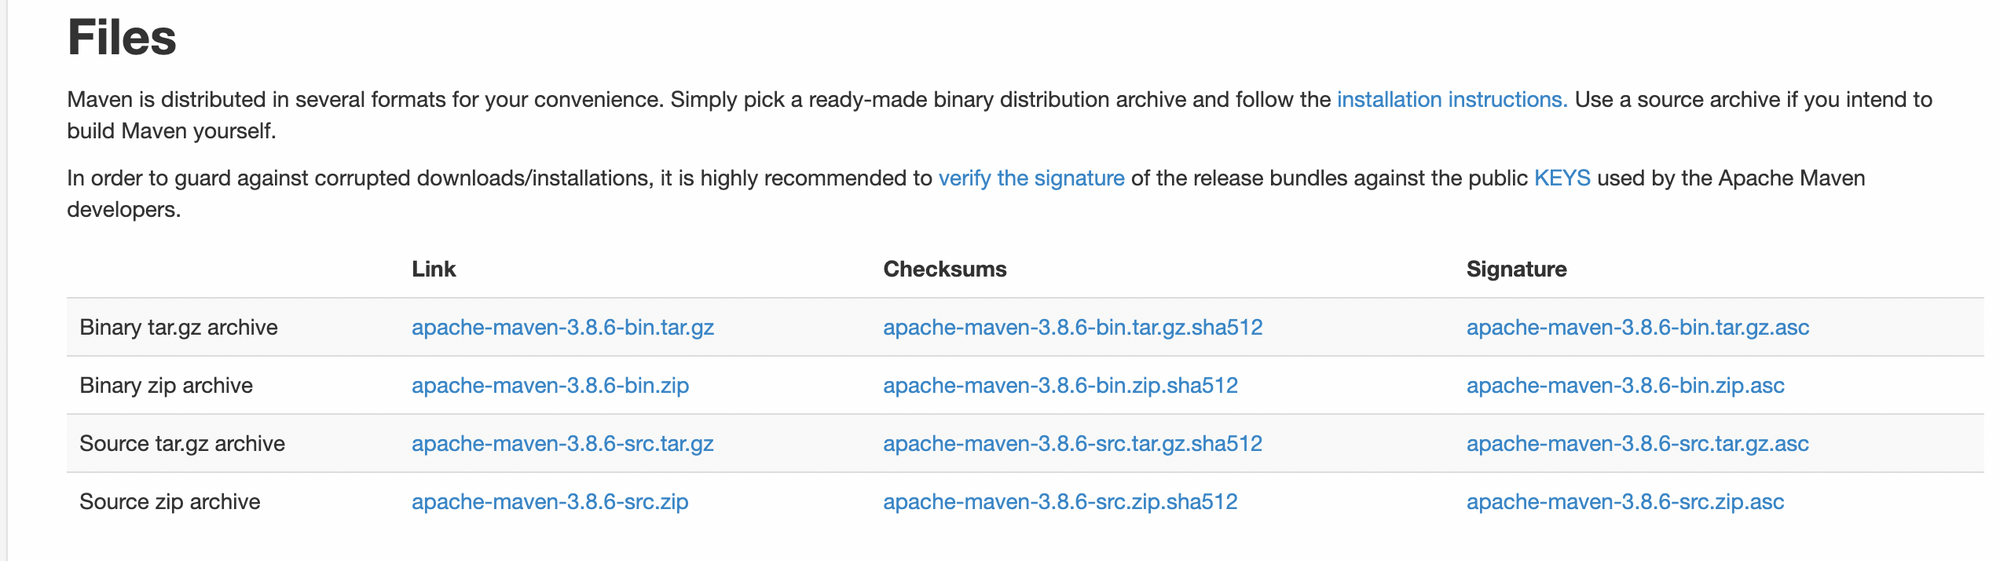This screenshot has width=2000, height=561.
Task: Click the Link column header
Action: (434, 269)
